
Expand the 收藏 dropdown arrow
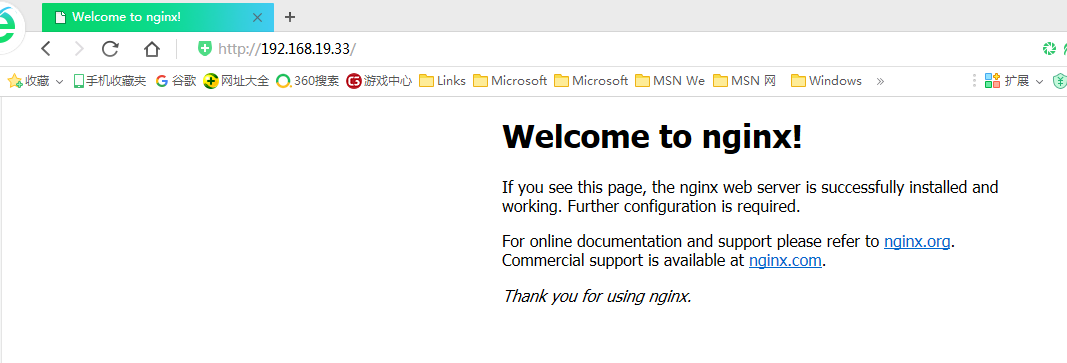pyautogui.click(x=59, y=82)
